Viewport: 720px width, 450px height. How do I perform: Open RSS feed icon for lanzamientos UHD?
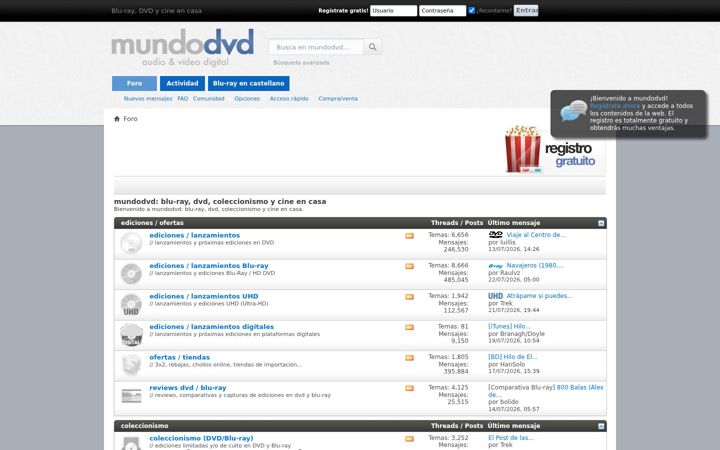tap(409, 297)
